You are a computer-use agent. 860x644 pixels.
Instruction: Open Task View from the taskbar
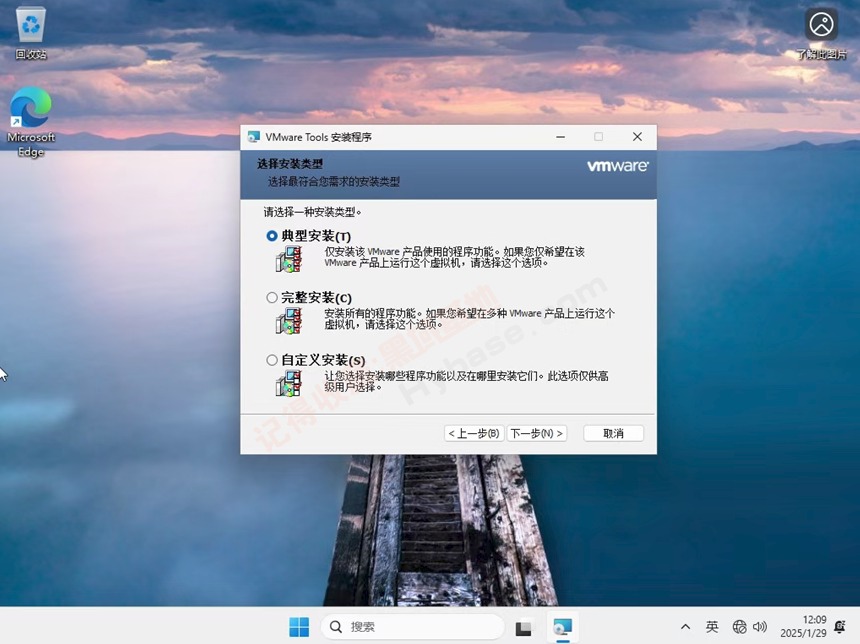523,628
